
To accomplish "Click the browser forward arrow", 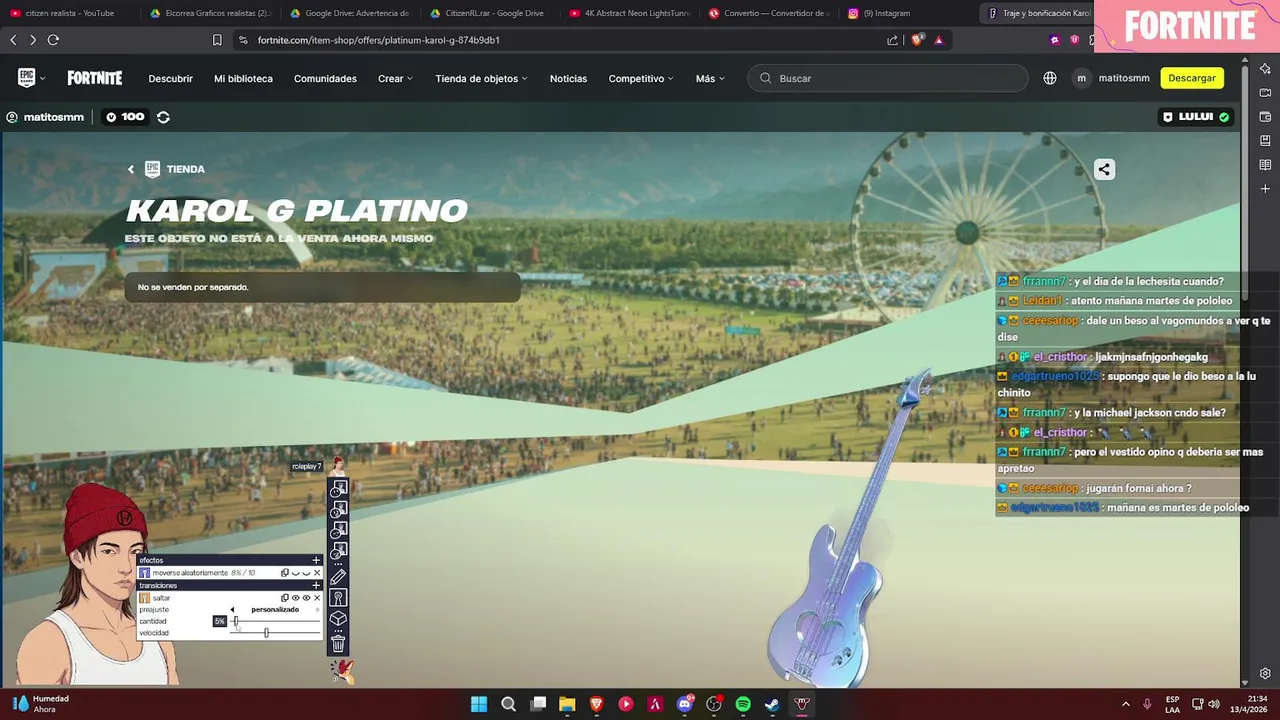I will 33,40.
